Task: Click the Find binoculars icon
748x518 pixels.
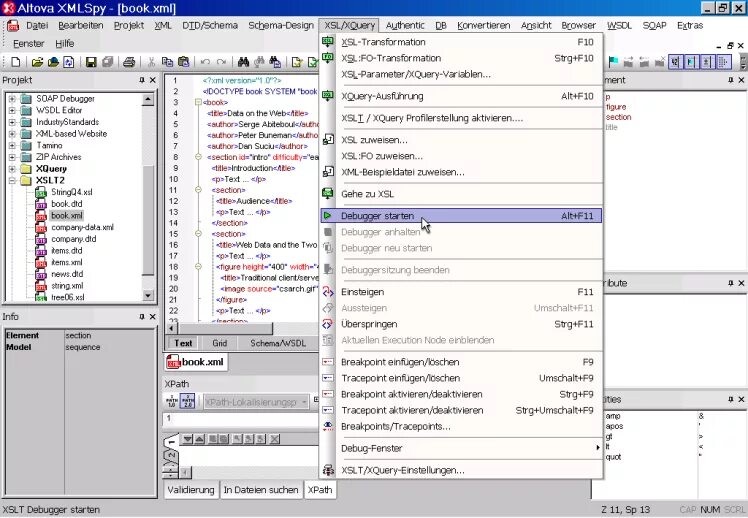Action: pyautogui.click(x=243, y=62)
